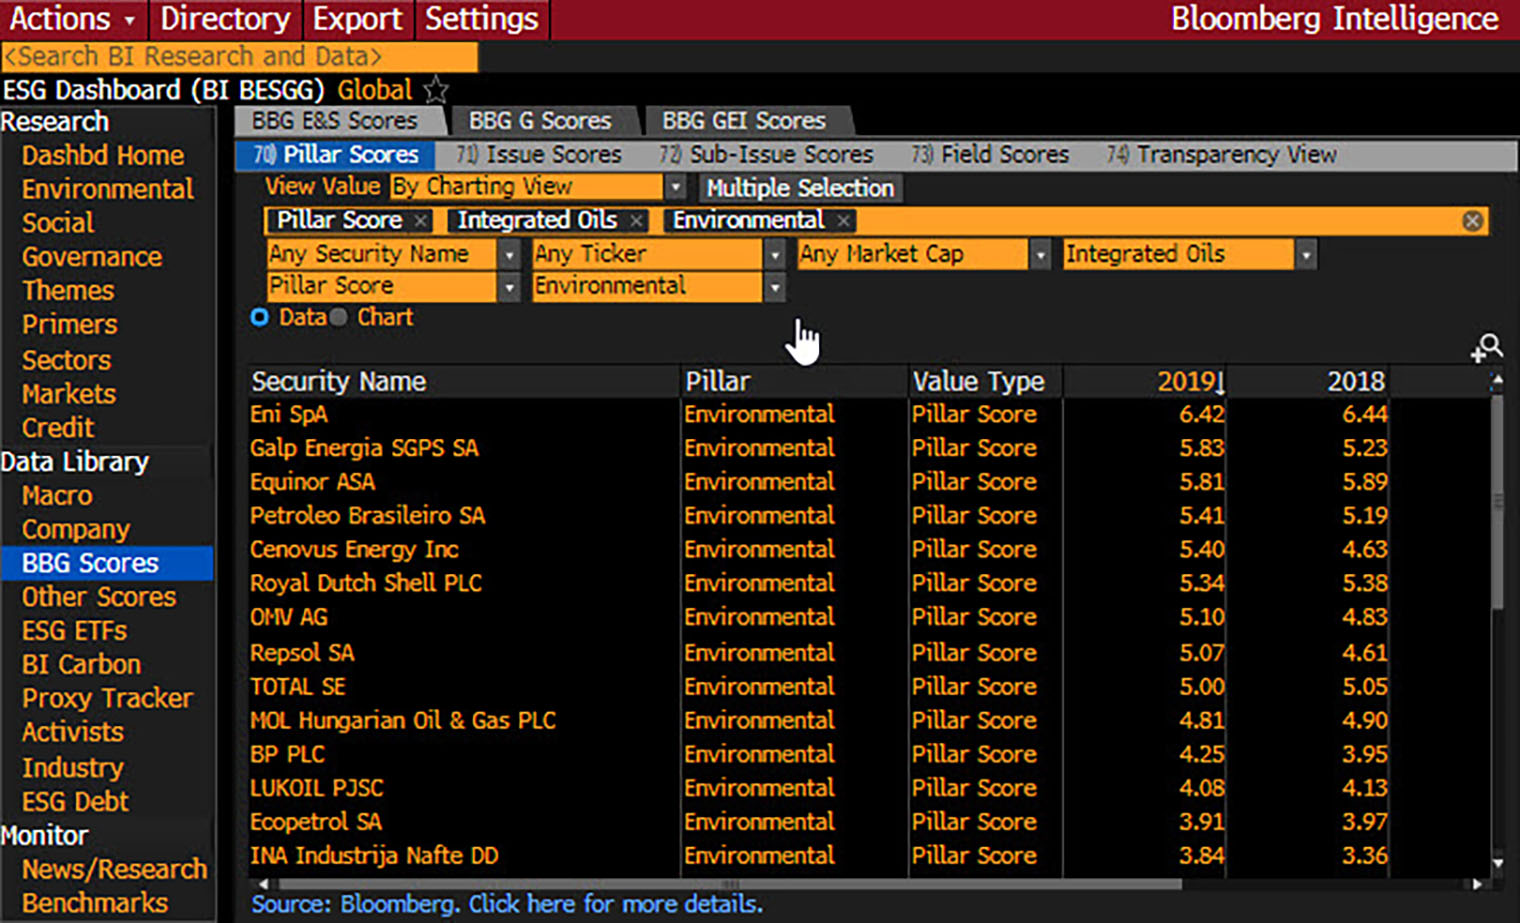Open Primers in the sidebar
Image resolution: width=1520 pixels, height=923 pixels.
click(x=70, y=325)
